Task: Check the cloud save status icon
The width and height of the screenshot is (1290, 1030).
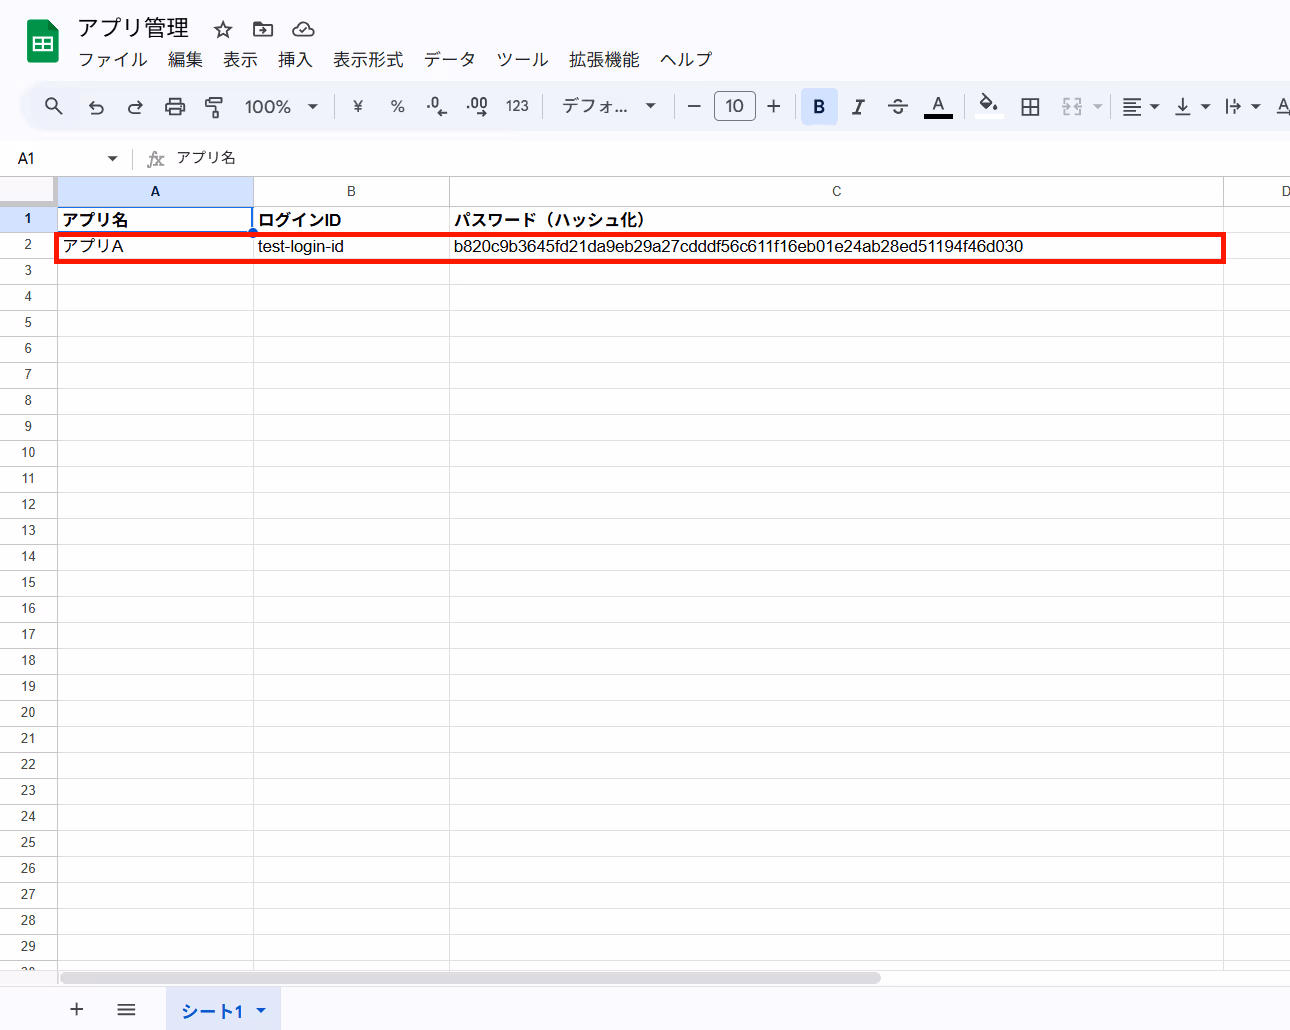Action: pyautogui.click(x=303, y=29)
